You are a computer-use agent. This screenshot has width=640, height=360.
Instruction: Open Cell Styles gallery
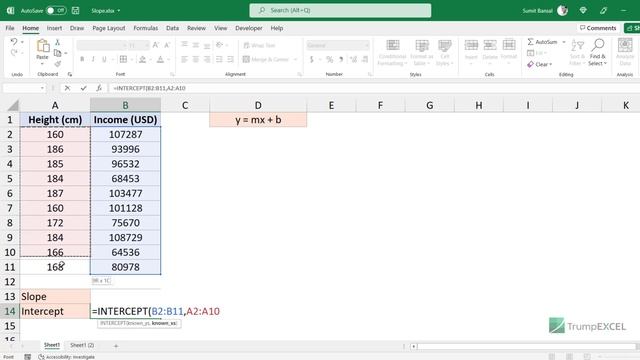445,52
